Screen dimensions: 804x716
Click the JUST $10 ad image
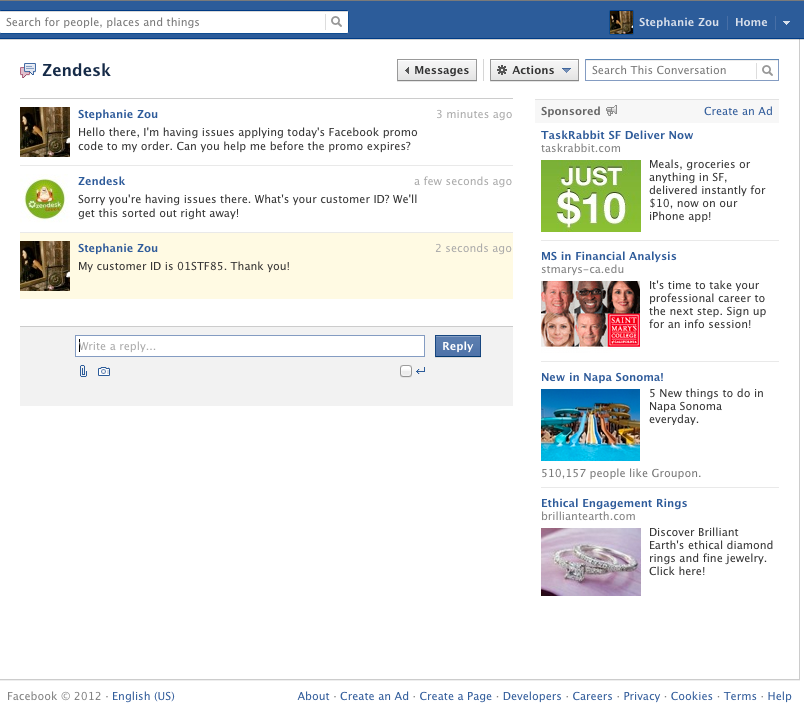(x=591, y=196)
